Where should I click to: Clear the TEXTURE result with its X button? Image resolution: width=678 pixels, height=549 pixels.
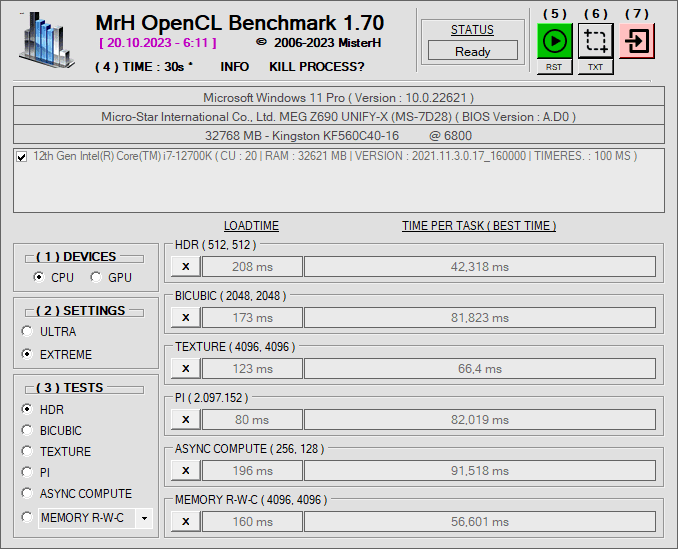click(186, 368)
